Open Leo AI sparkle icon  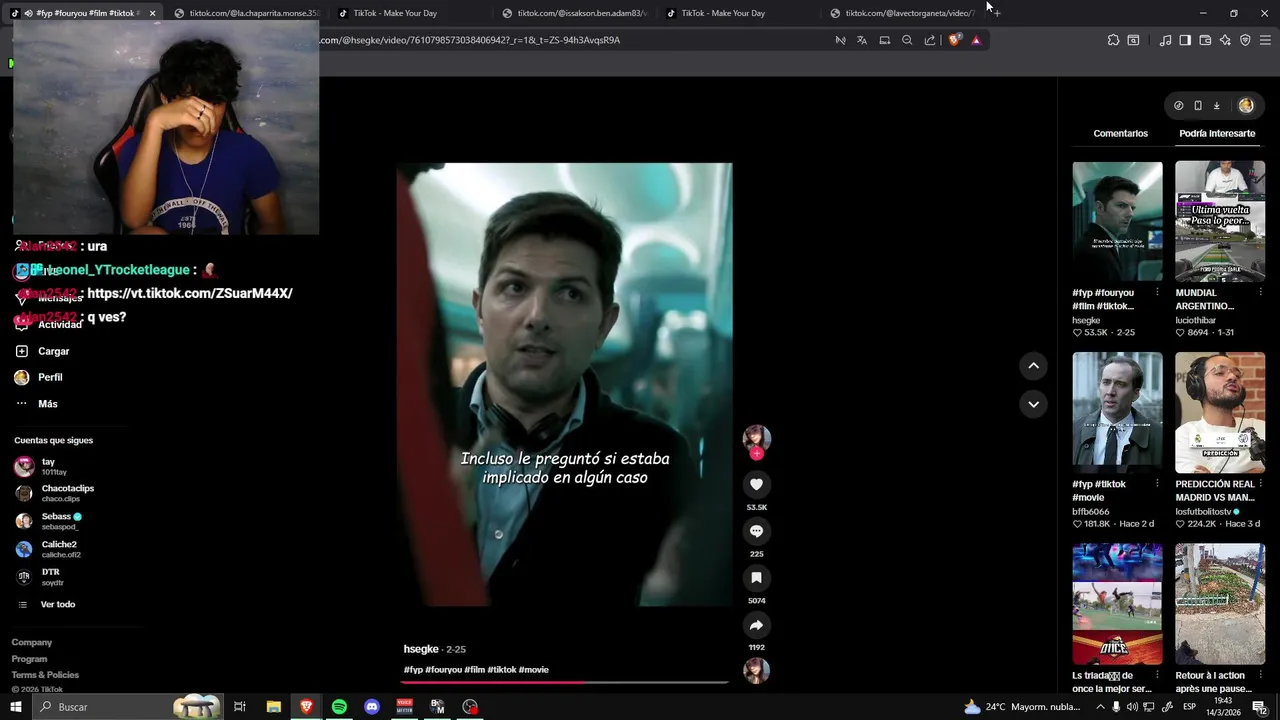[x=1225, y=40]
